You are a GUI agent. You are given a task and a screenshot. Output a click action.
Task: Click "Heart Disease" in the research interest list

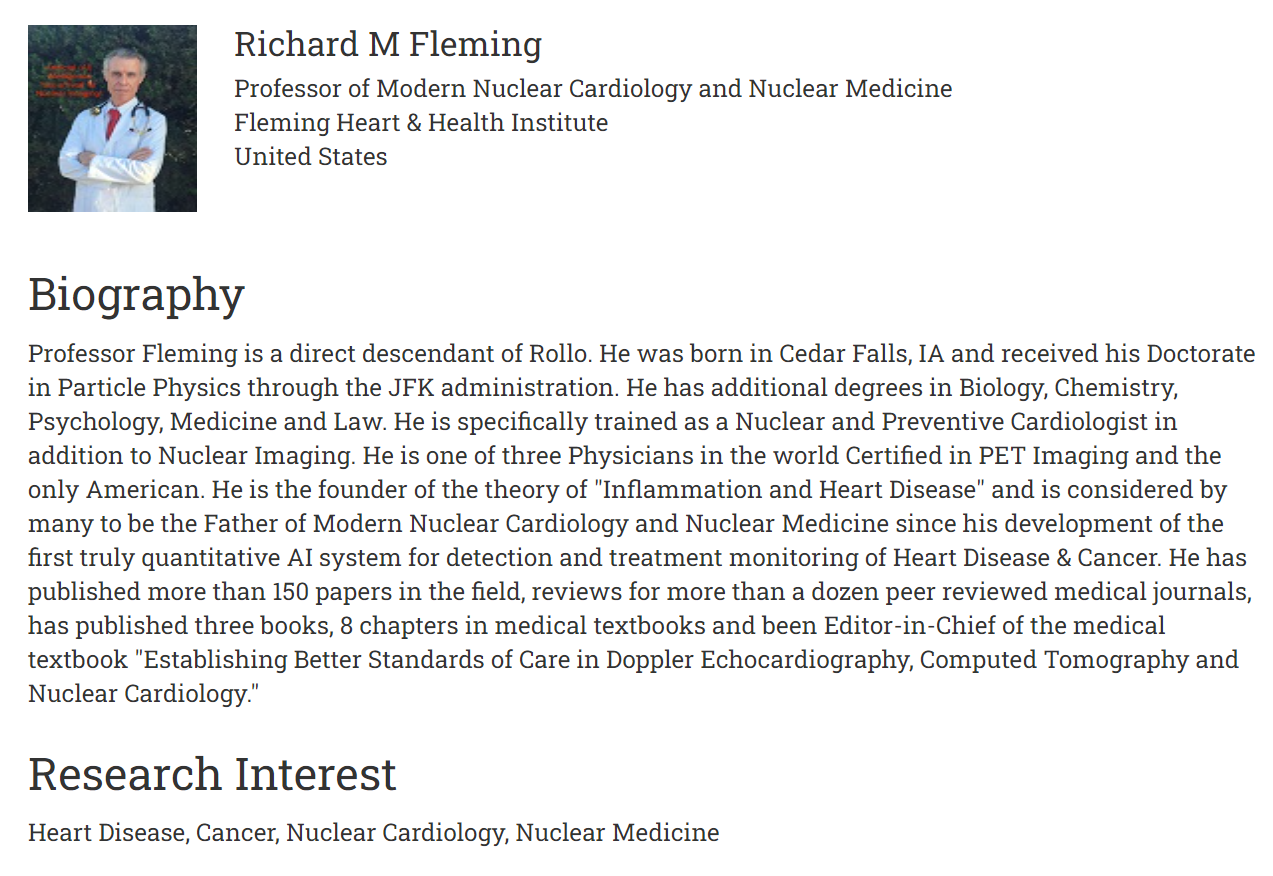click(x=106, y=833)
